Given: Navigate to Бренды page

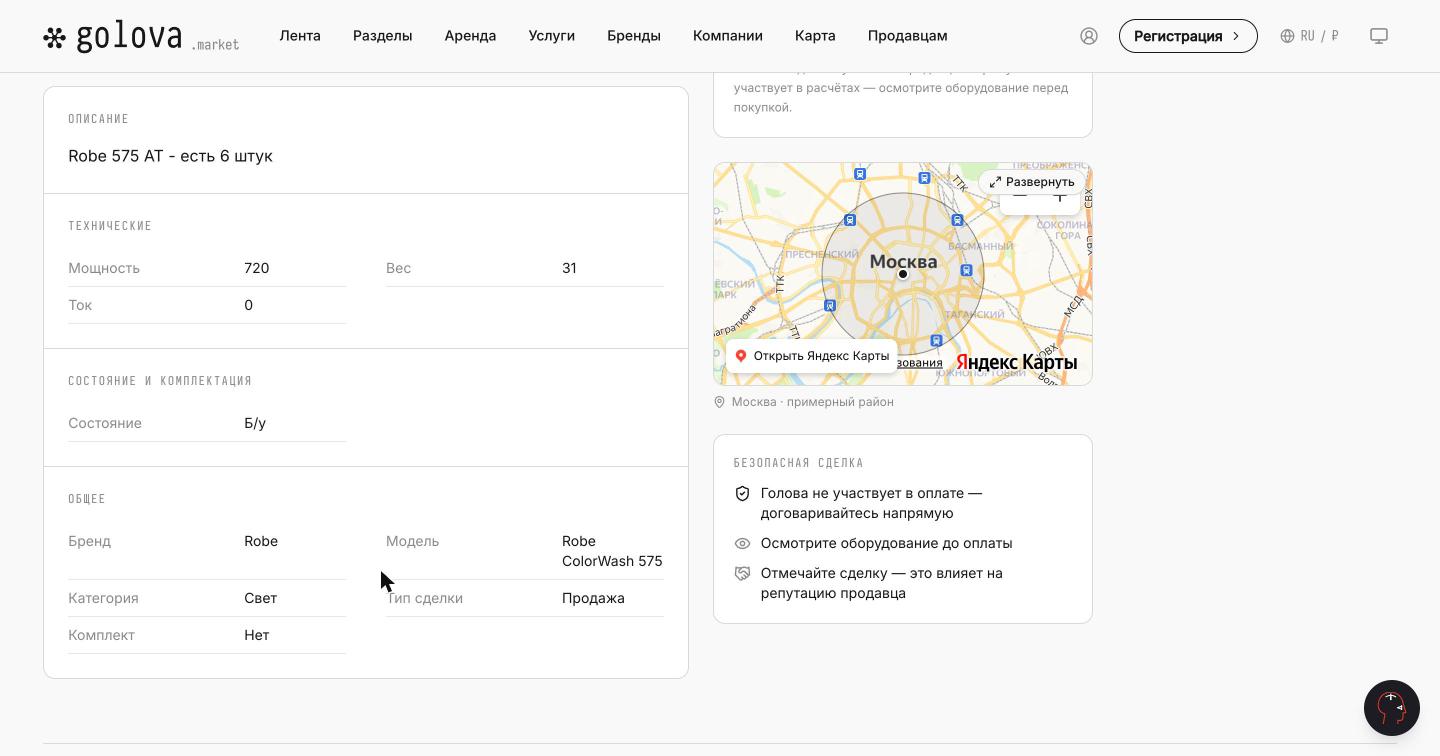Looking at the screenshot, I should [634, 36].
